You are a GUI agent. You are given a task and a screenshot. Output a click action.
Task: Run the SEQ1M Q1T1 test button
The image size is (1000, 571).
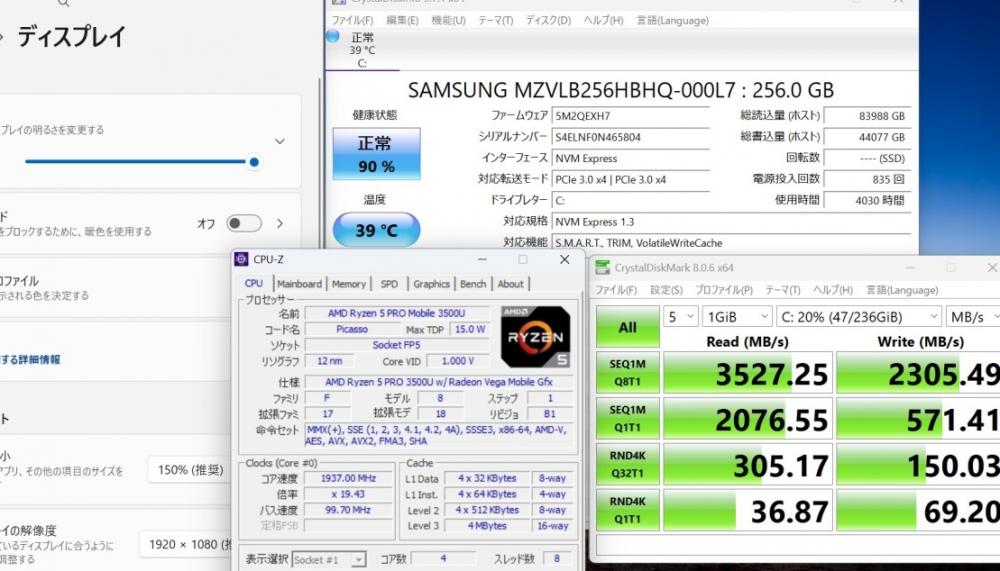click(628, 419)
